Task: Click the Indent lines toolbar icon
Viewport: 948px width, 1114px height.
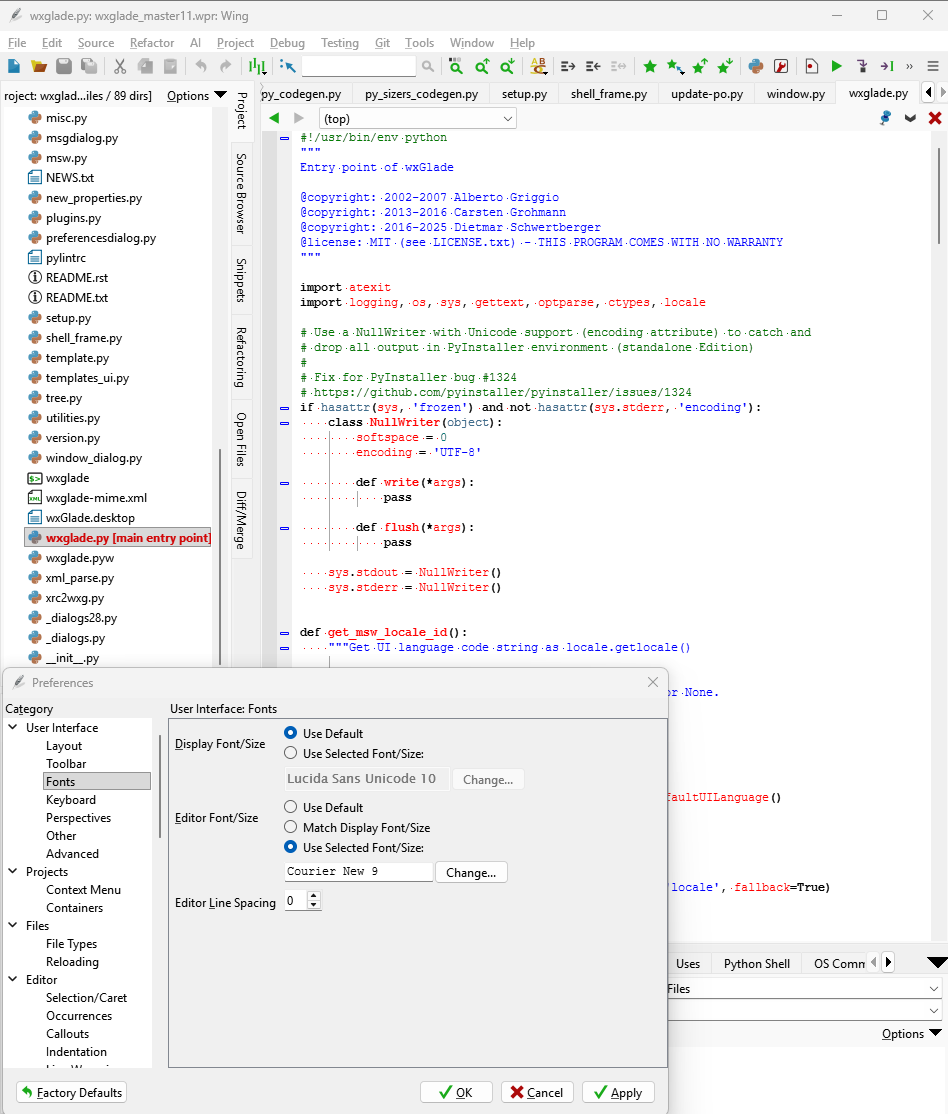Action: pos(568,66)
